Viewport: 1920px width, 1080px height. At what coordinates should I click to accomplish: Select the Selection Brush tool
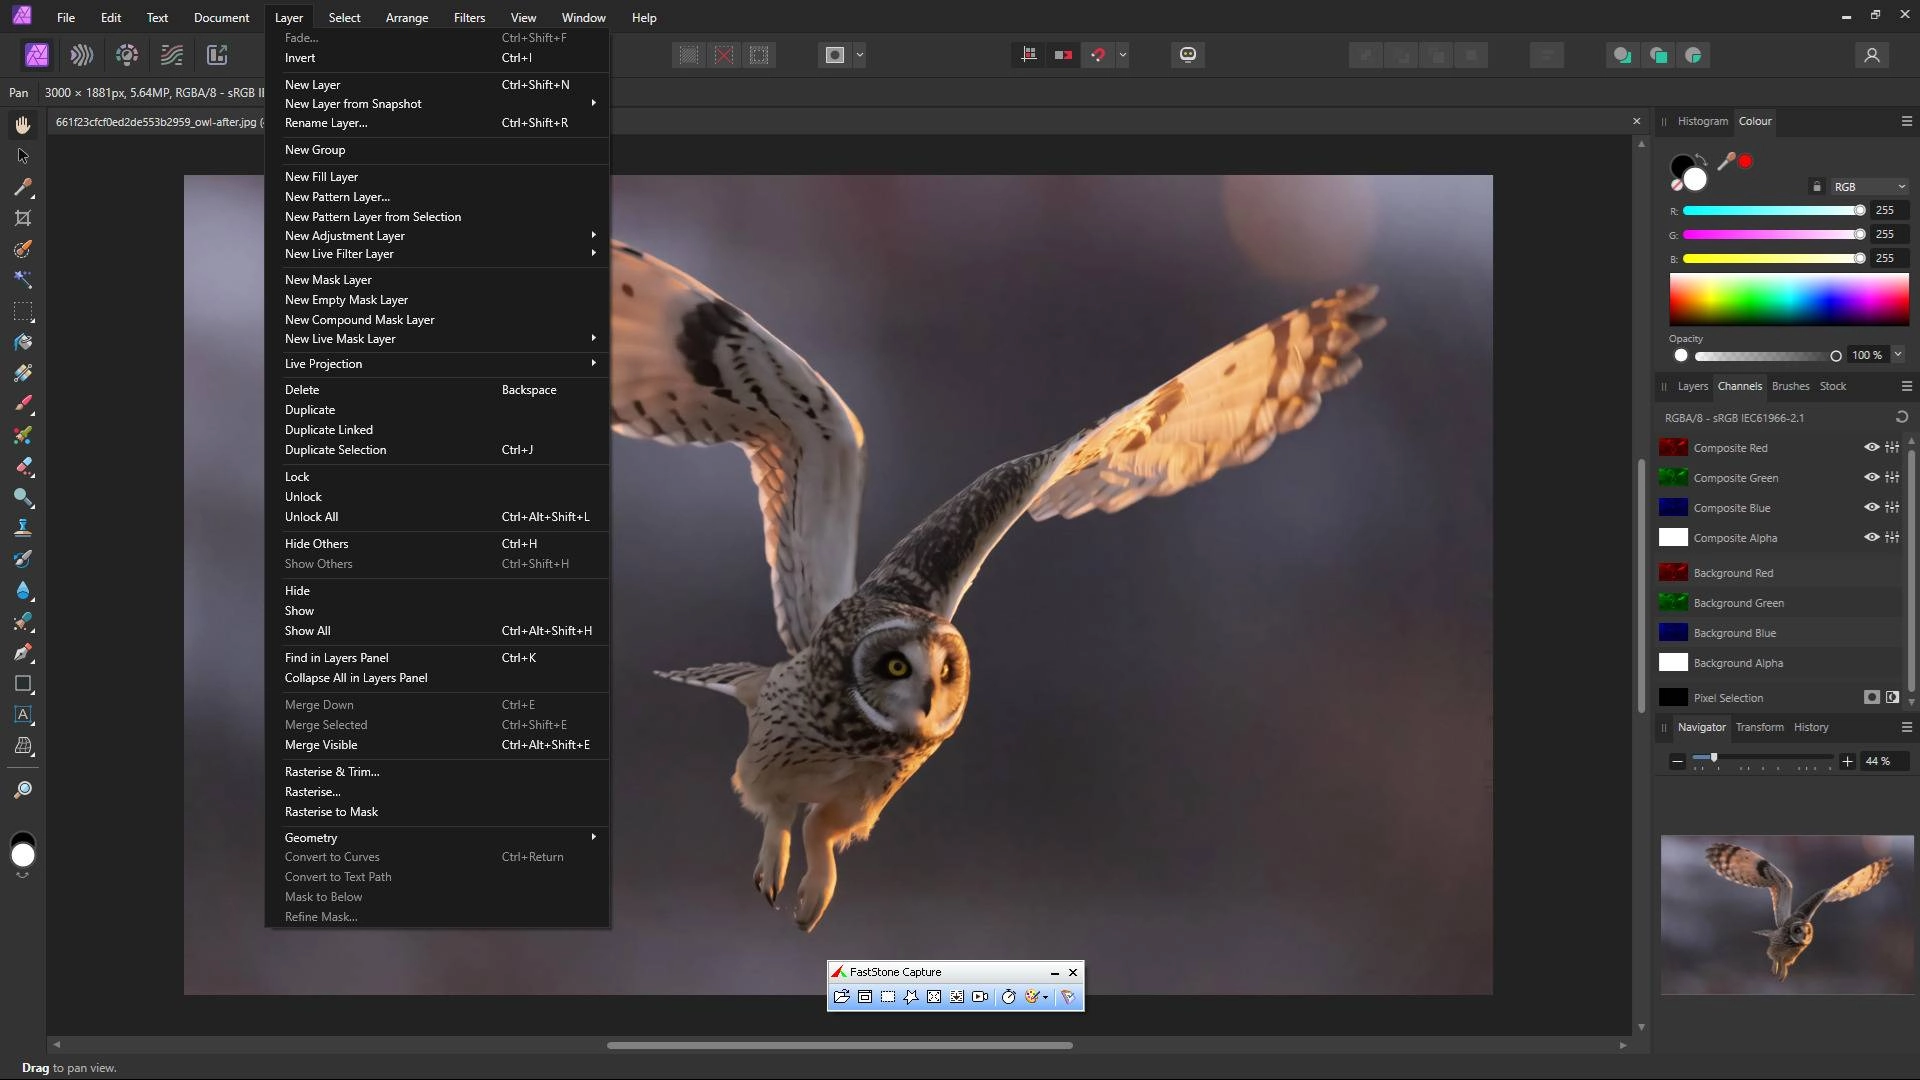pos(23,249)
